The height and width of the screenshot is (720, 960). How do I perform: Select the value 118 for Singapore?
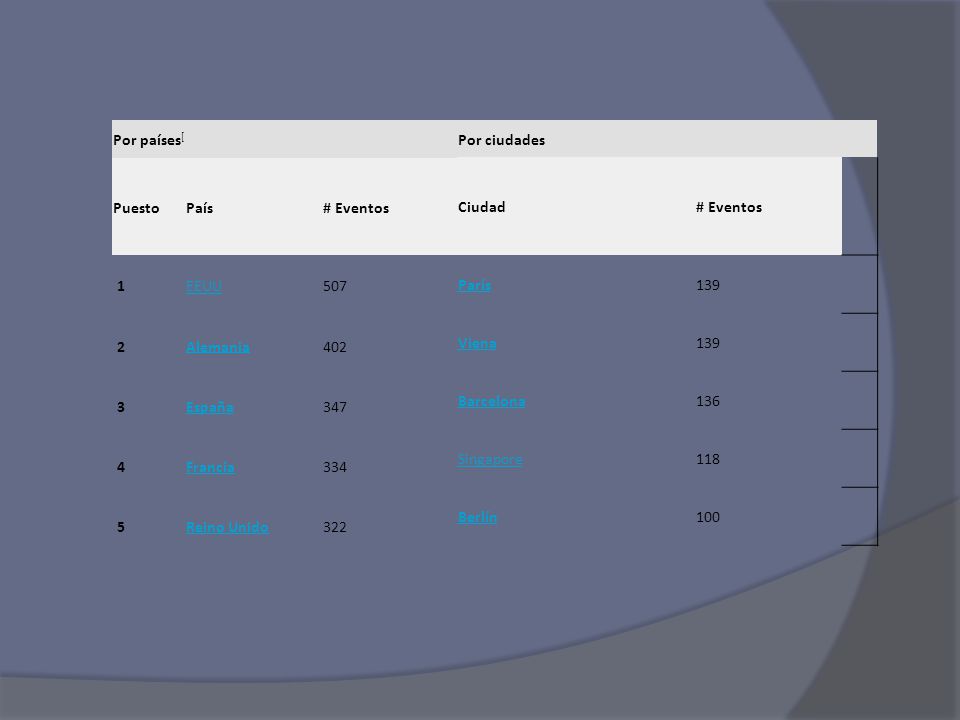pyautogui.click(x=708, y=459)
